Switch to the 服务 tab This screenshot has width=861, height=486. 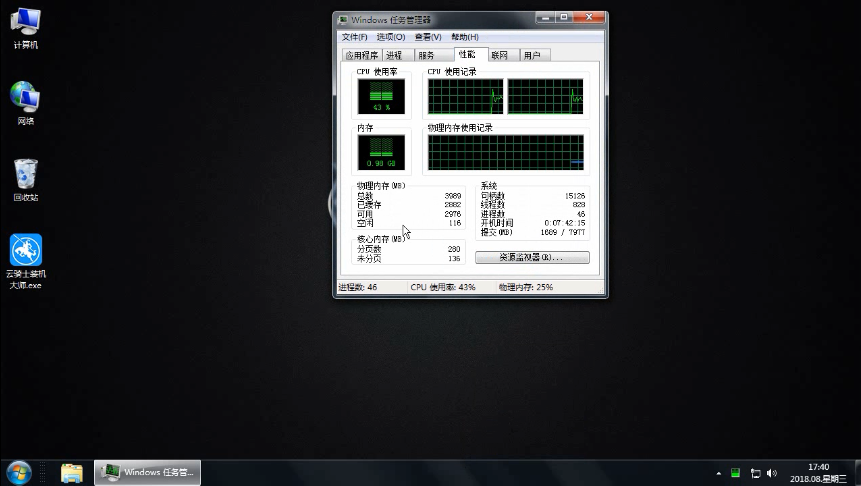click(x=433, y=55)
